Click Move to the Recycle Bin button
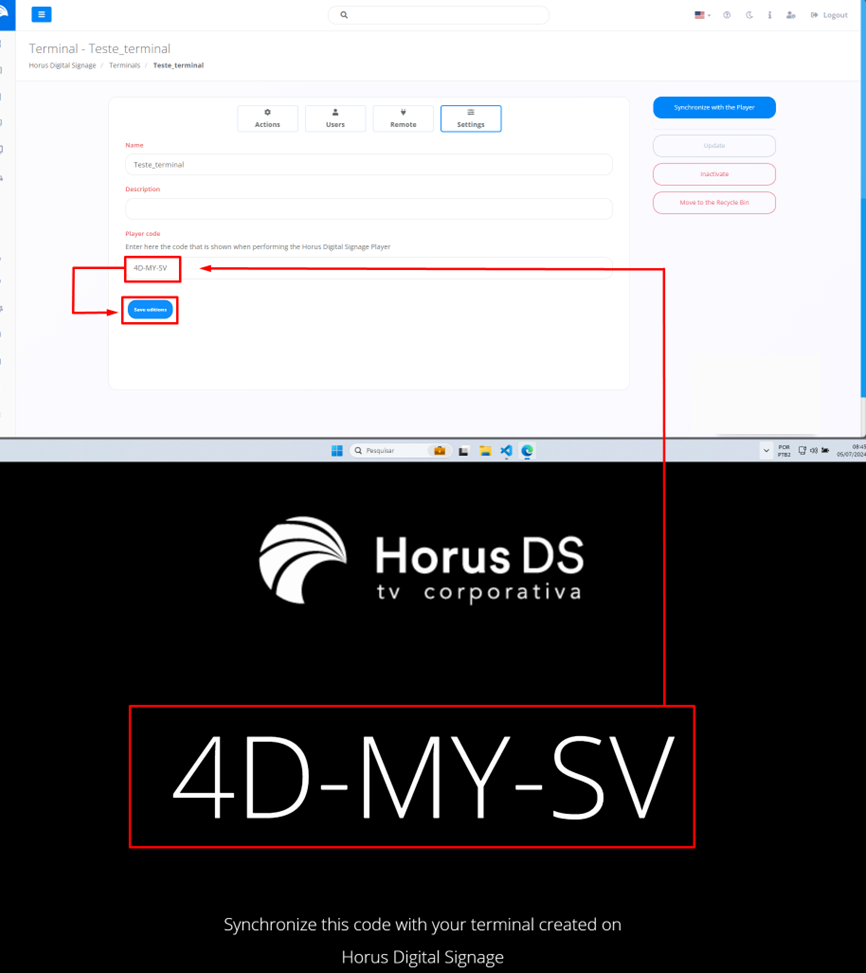 (714, 202)
